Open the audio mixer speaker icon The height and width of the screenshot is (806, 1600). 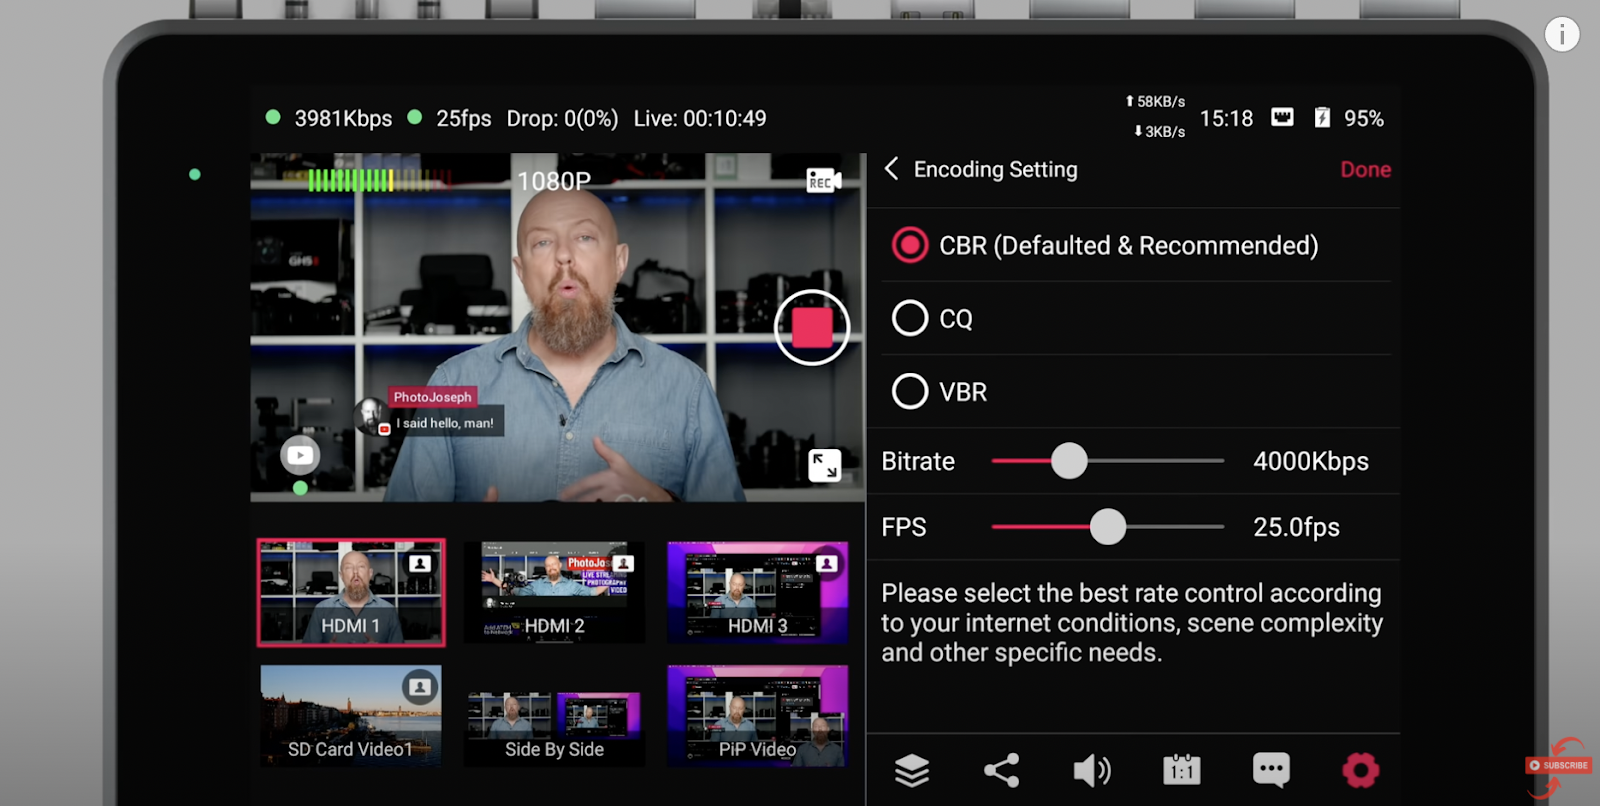1091,770
